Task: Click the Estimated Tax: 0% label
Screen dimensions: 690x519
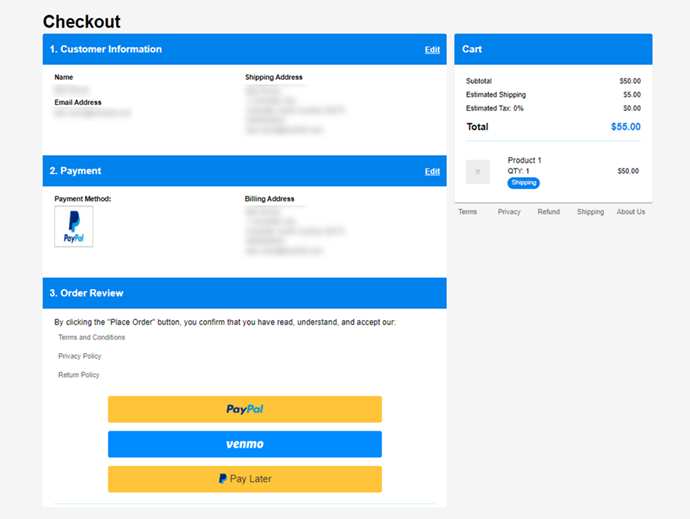Action: 495,108
